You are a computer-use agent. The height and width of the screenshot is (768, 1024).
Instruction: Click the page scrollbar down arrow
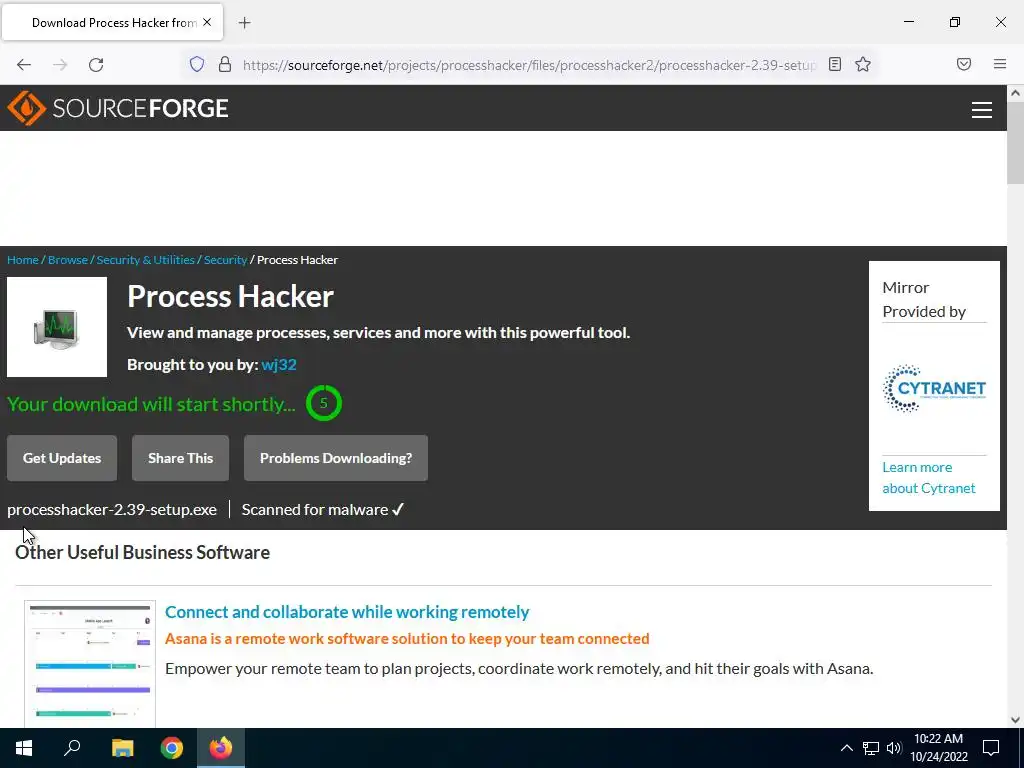[x=1016, y=720]
